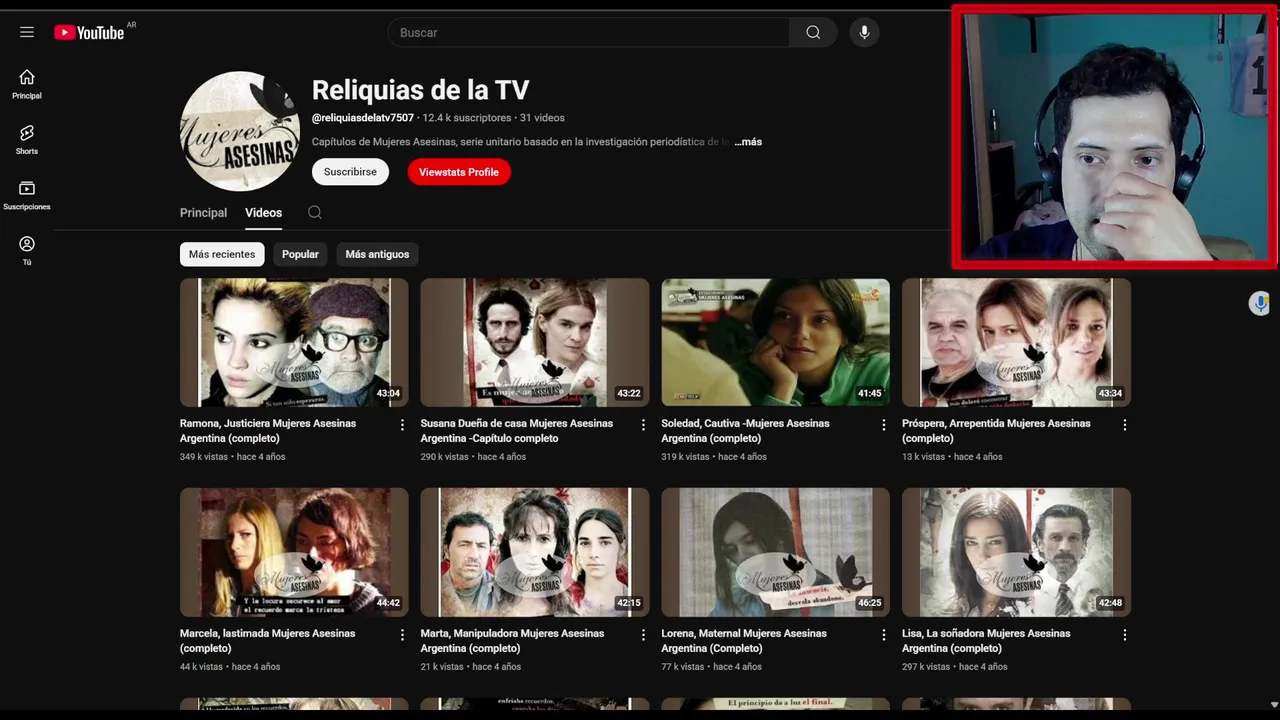
Task: Open options menu for Lorena, Maternal video
Action: tap(884, 635)
